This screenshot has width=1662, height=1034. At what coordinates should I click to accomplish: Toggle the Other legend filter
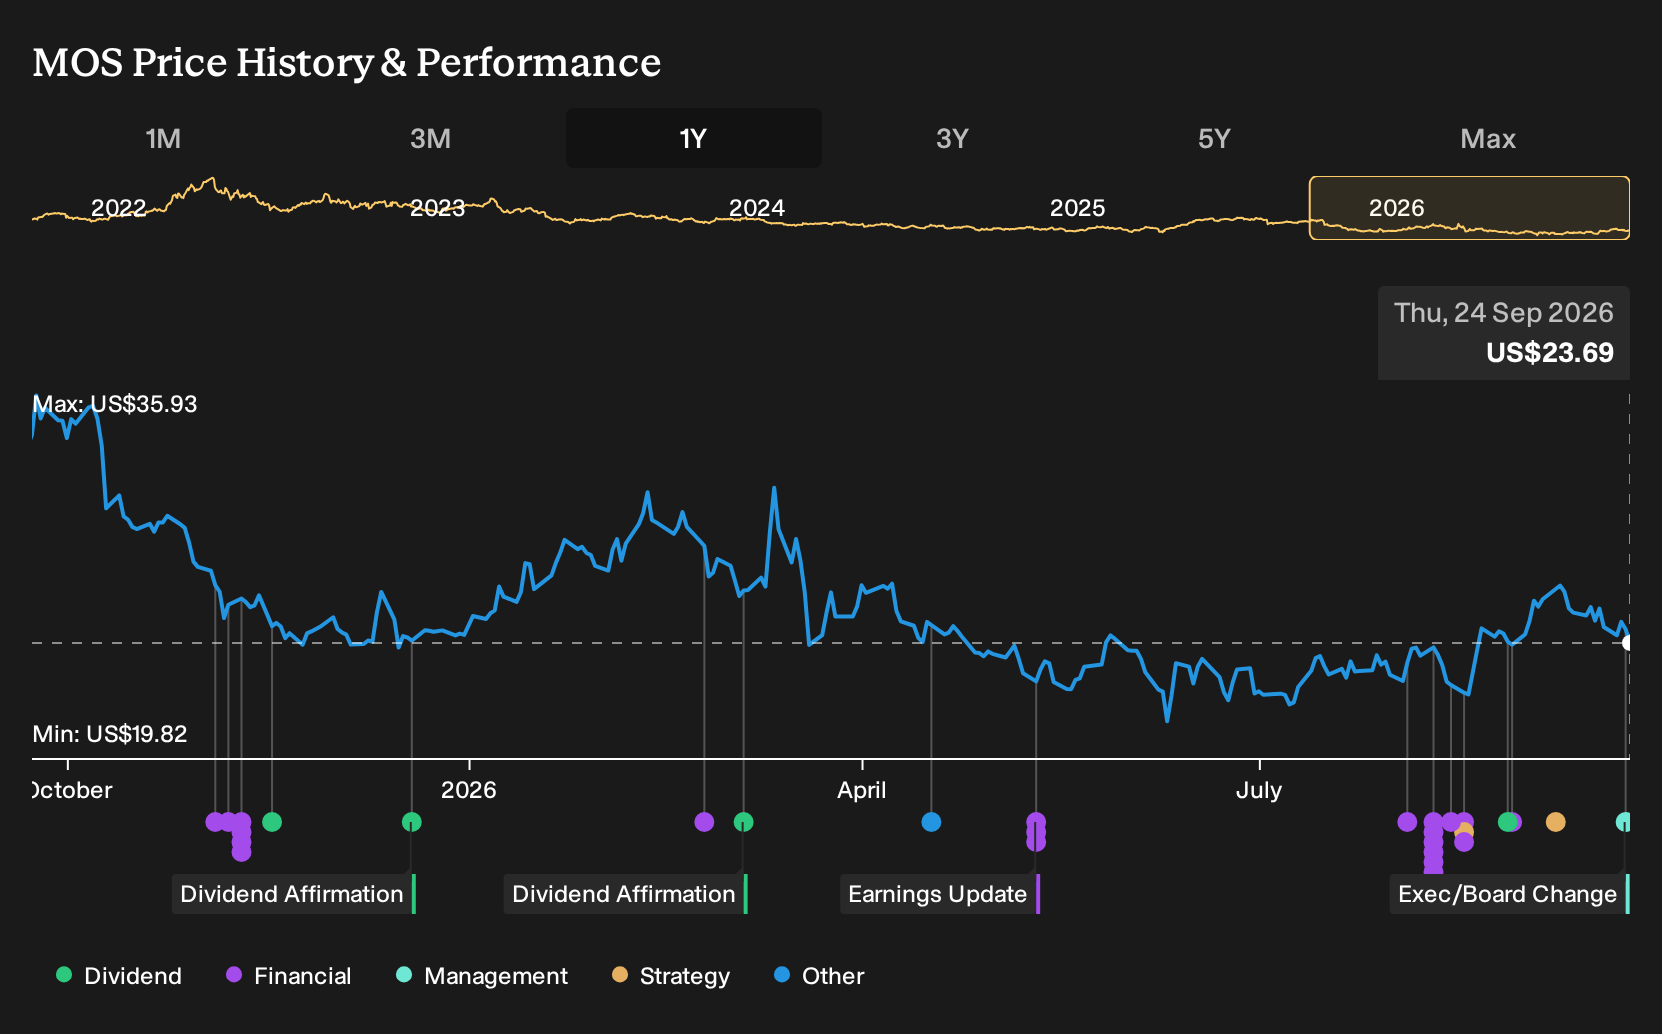819,976
